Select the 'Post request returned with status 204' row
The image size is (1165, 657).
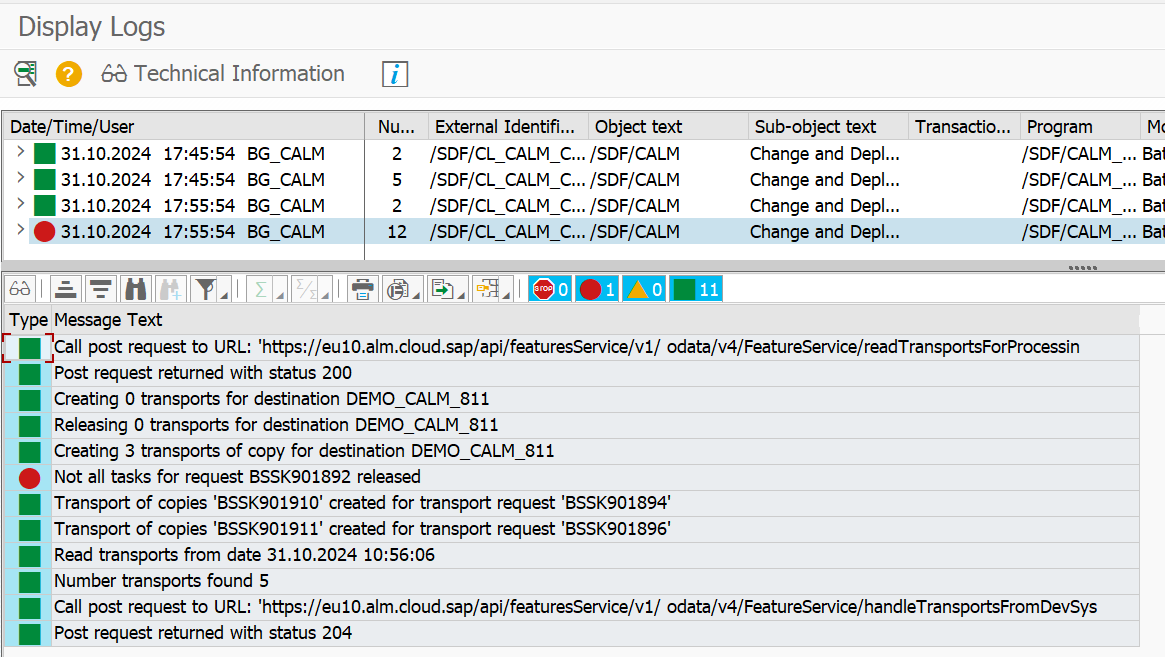click(203, 633)
